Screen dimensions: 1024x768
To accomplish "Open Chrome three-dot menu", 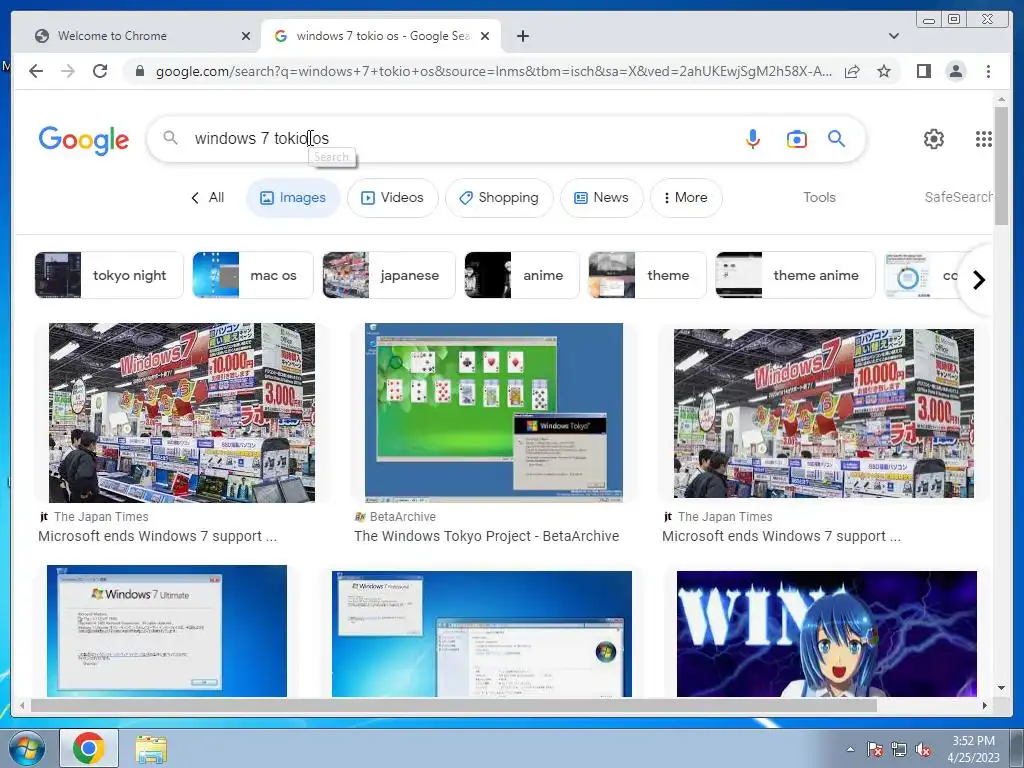I will click(x=988, y=71).
